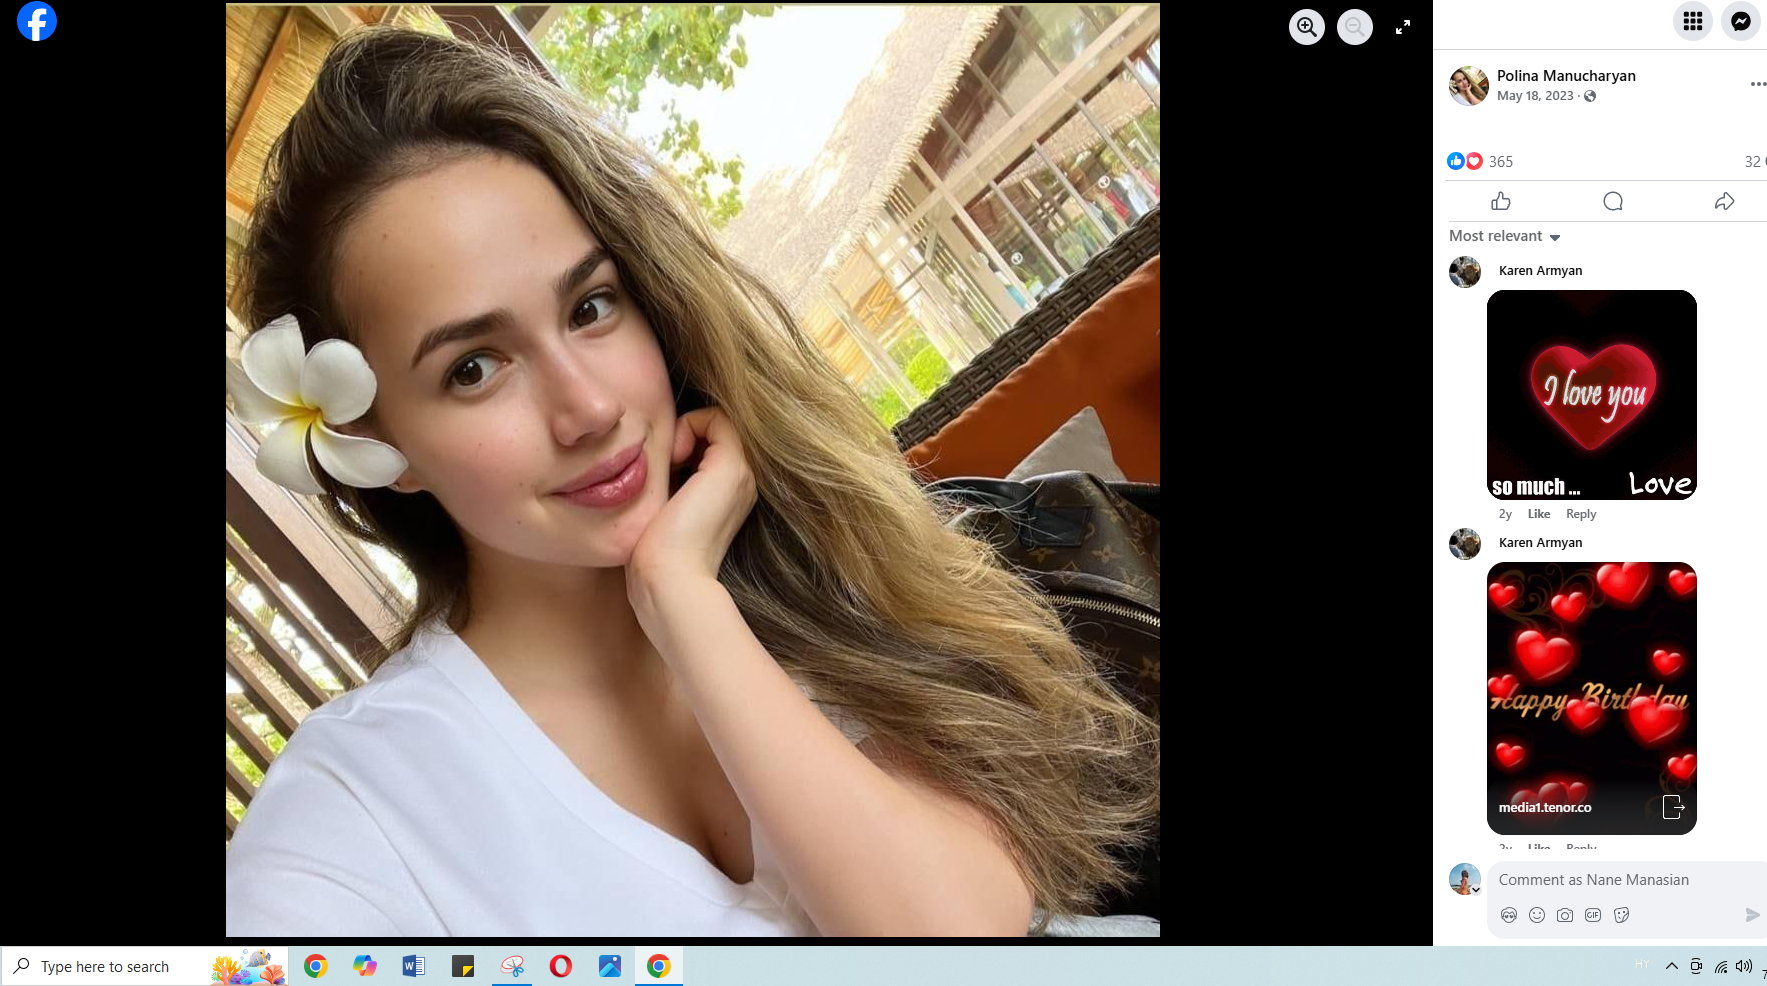
Task: Expand the Most relevant comment filter
Action: pyautogui.click(x=1505, y=236)
